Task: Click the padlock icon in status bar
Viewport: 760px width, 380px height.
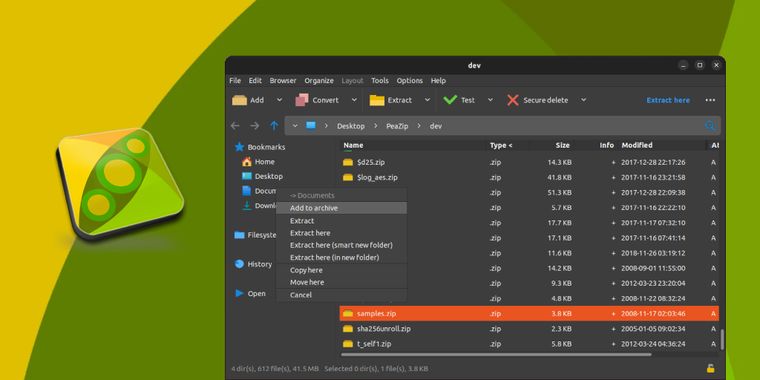Action: [710, 368]
